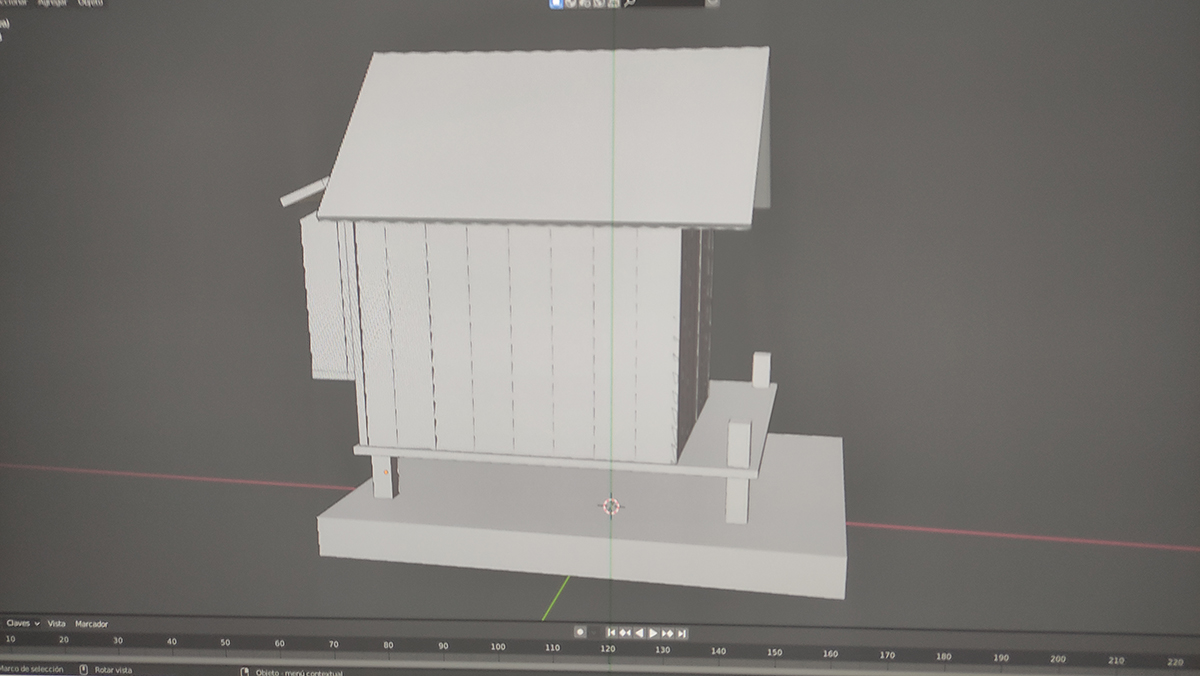Click frame 50 on the timeline ruler
The image size is (1200, 676).
pyautogui.click(x=225, y=642)
